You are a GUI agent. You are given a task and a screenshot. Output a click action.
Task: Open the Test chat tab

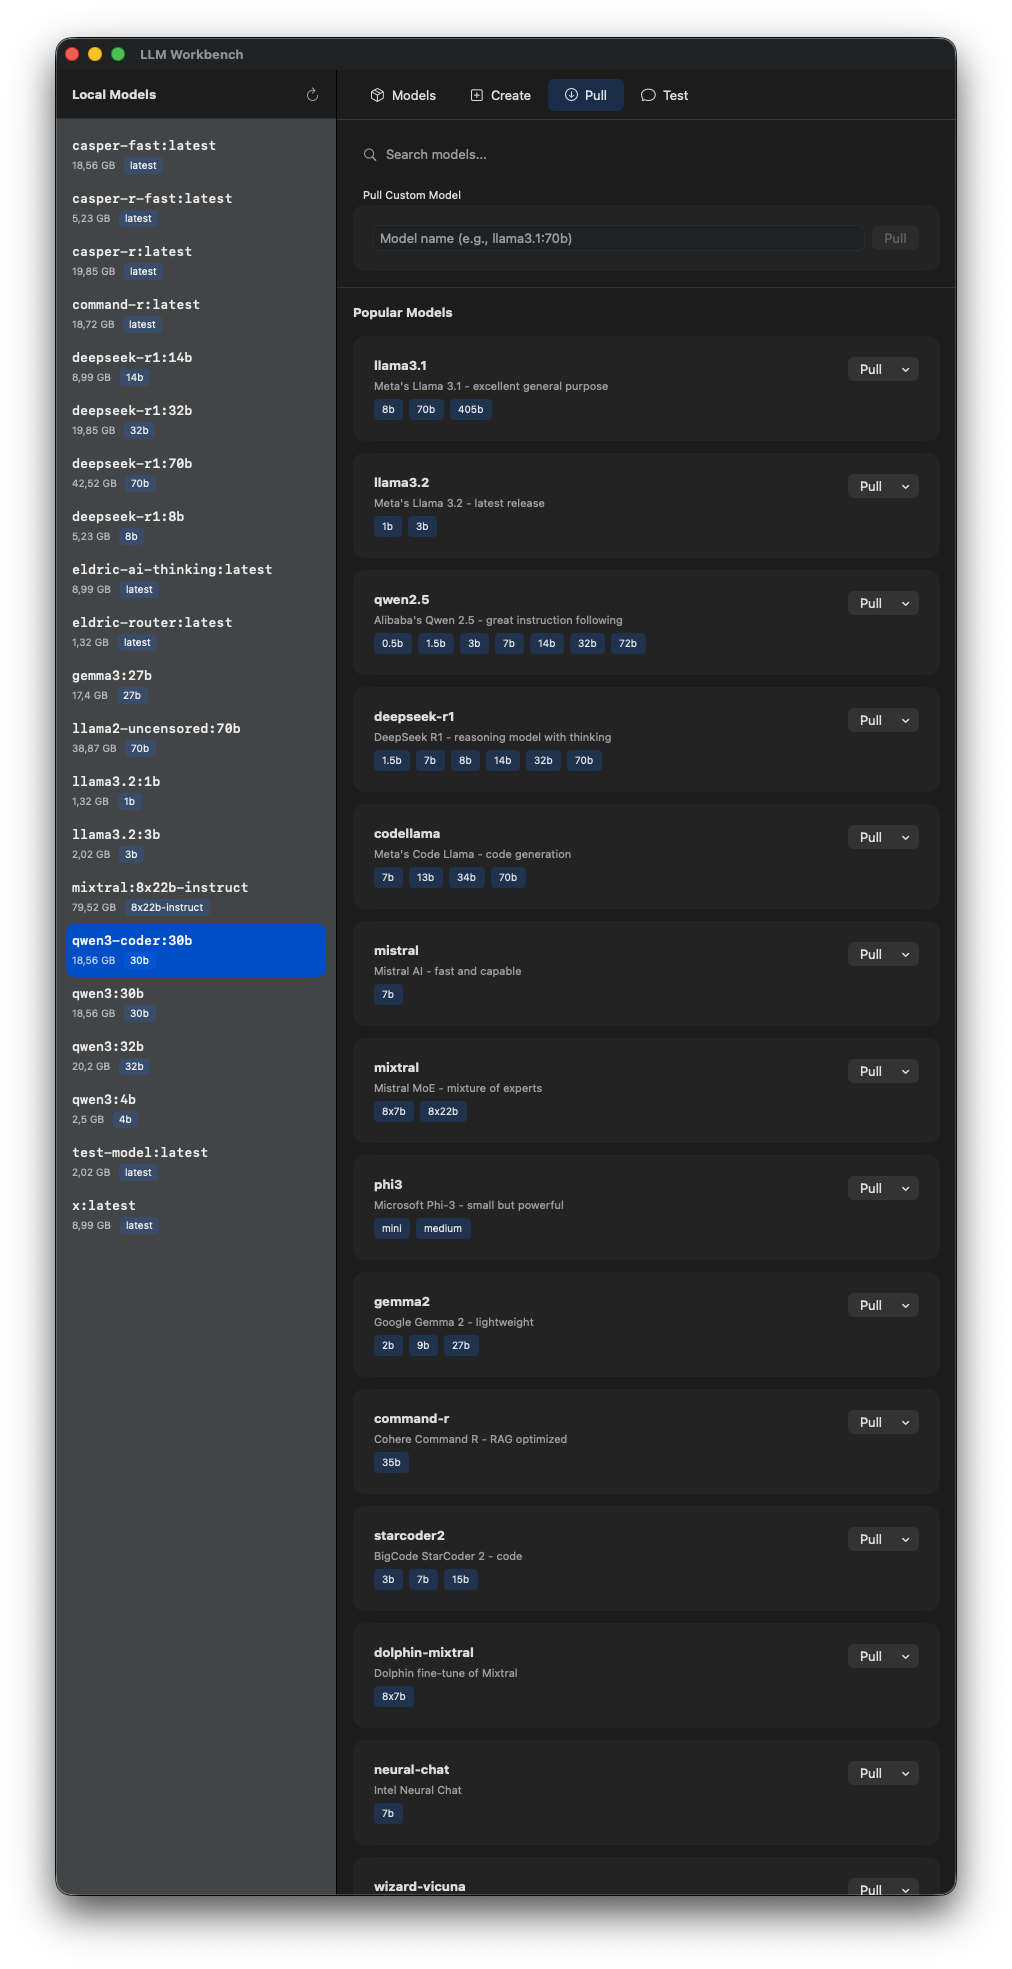(664, 95)
